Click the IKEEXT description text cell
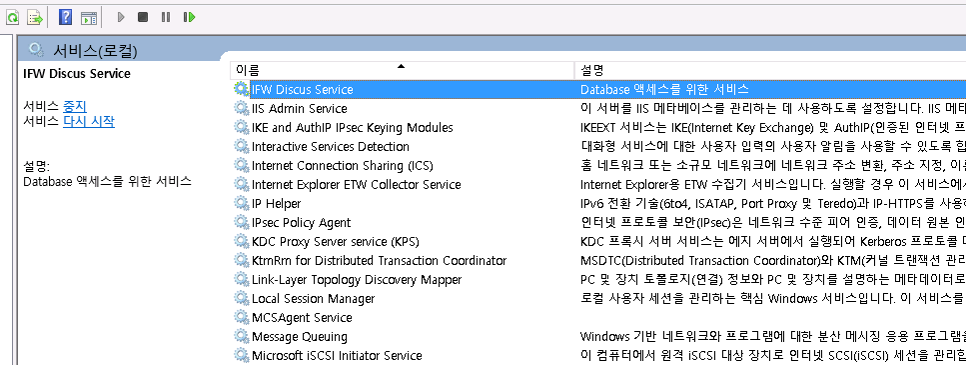This screenshot has width=966, height=365. tap(773, 128)
